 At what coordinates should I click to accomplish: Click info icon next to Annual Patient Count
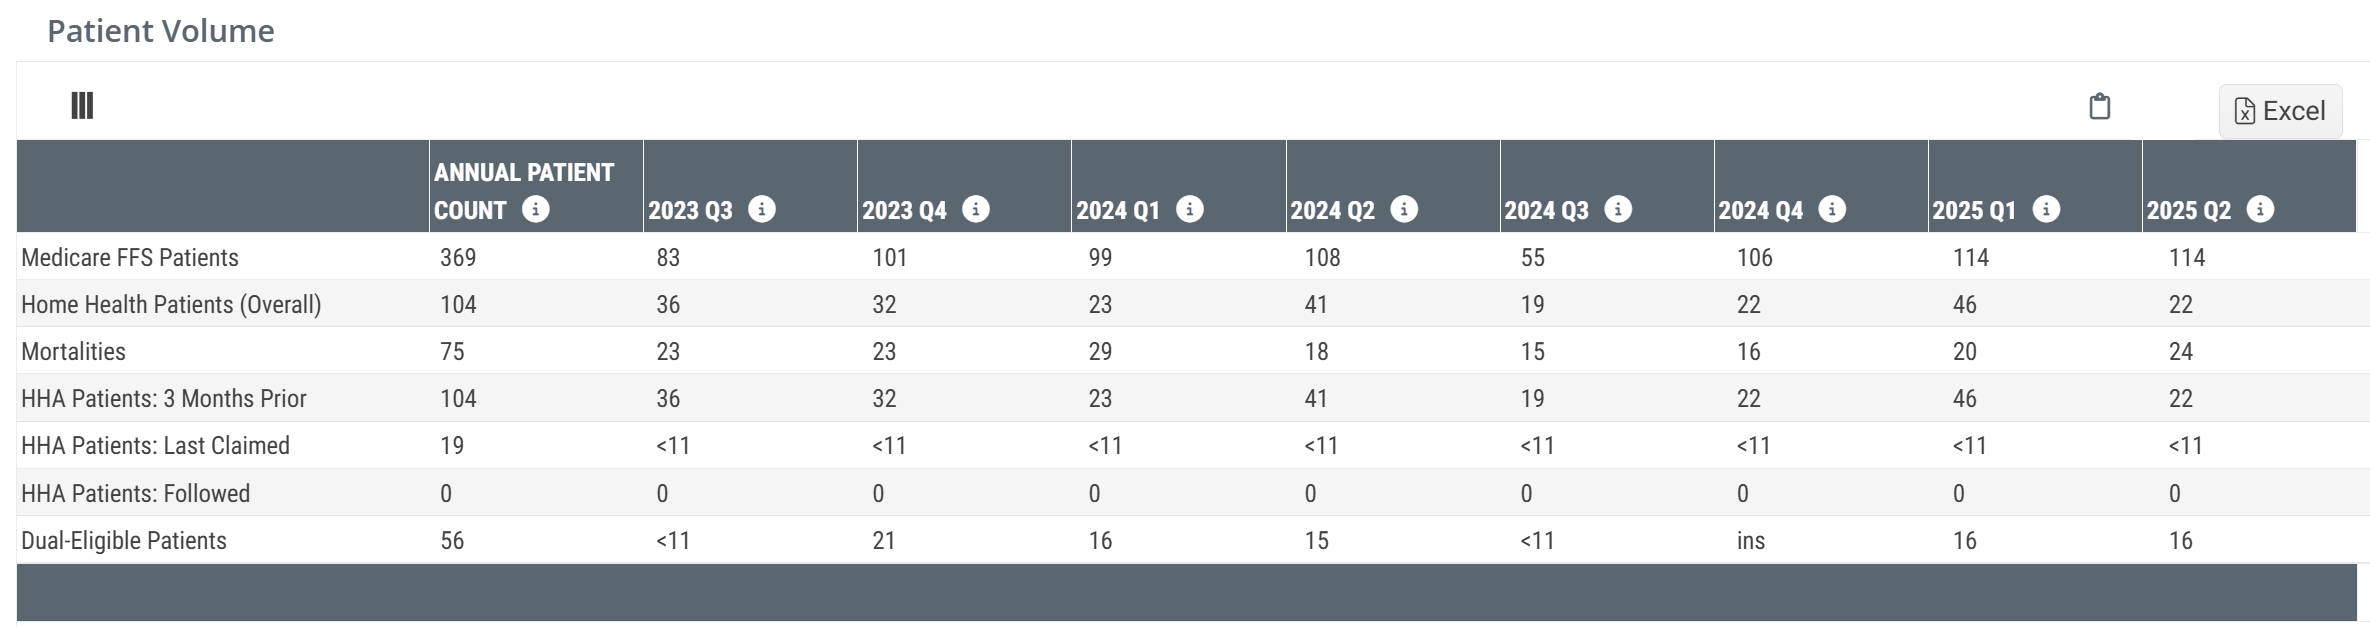pyautogui.click(x=536, y=209)
